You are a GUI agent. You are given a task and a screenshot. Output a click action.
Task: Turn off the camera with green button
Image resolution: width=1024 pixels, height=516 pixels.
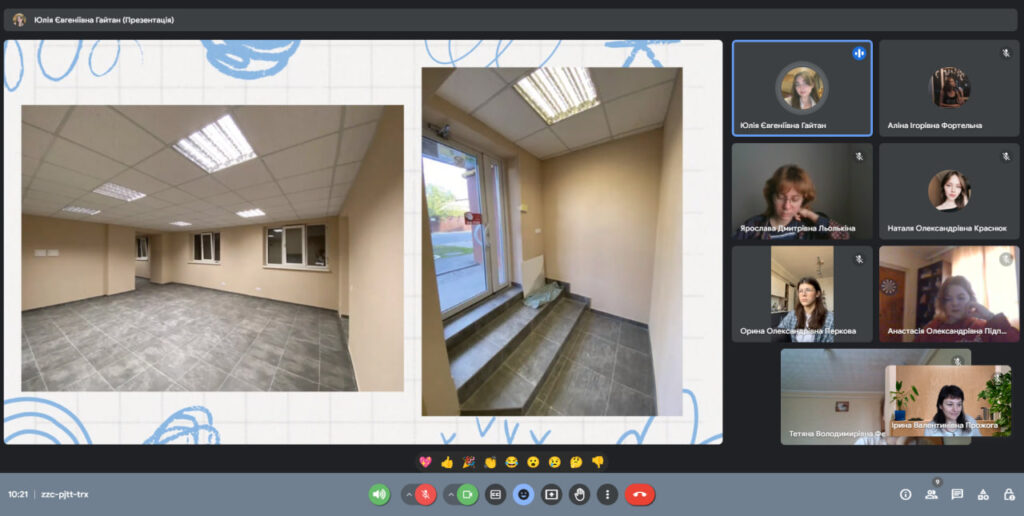point(467,494)
